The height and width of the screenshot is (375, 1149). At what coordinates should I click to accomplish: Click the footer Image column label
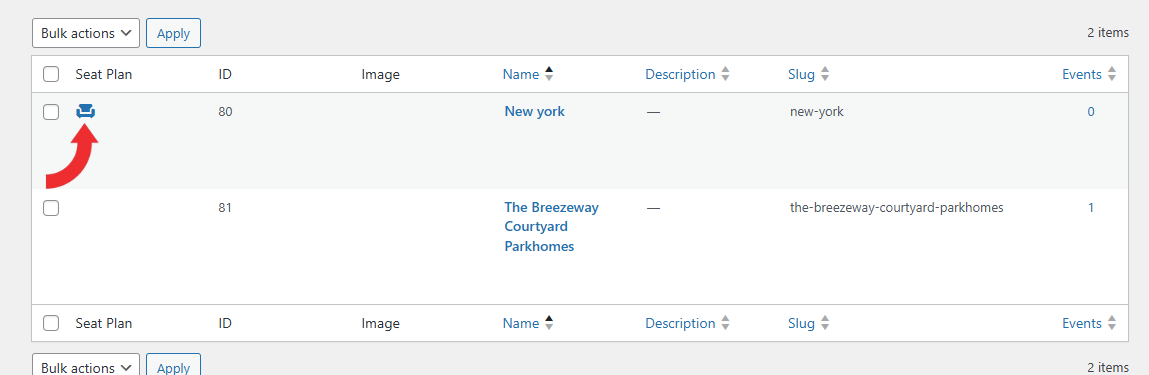click(x=381, y=323)
